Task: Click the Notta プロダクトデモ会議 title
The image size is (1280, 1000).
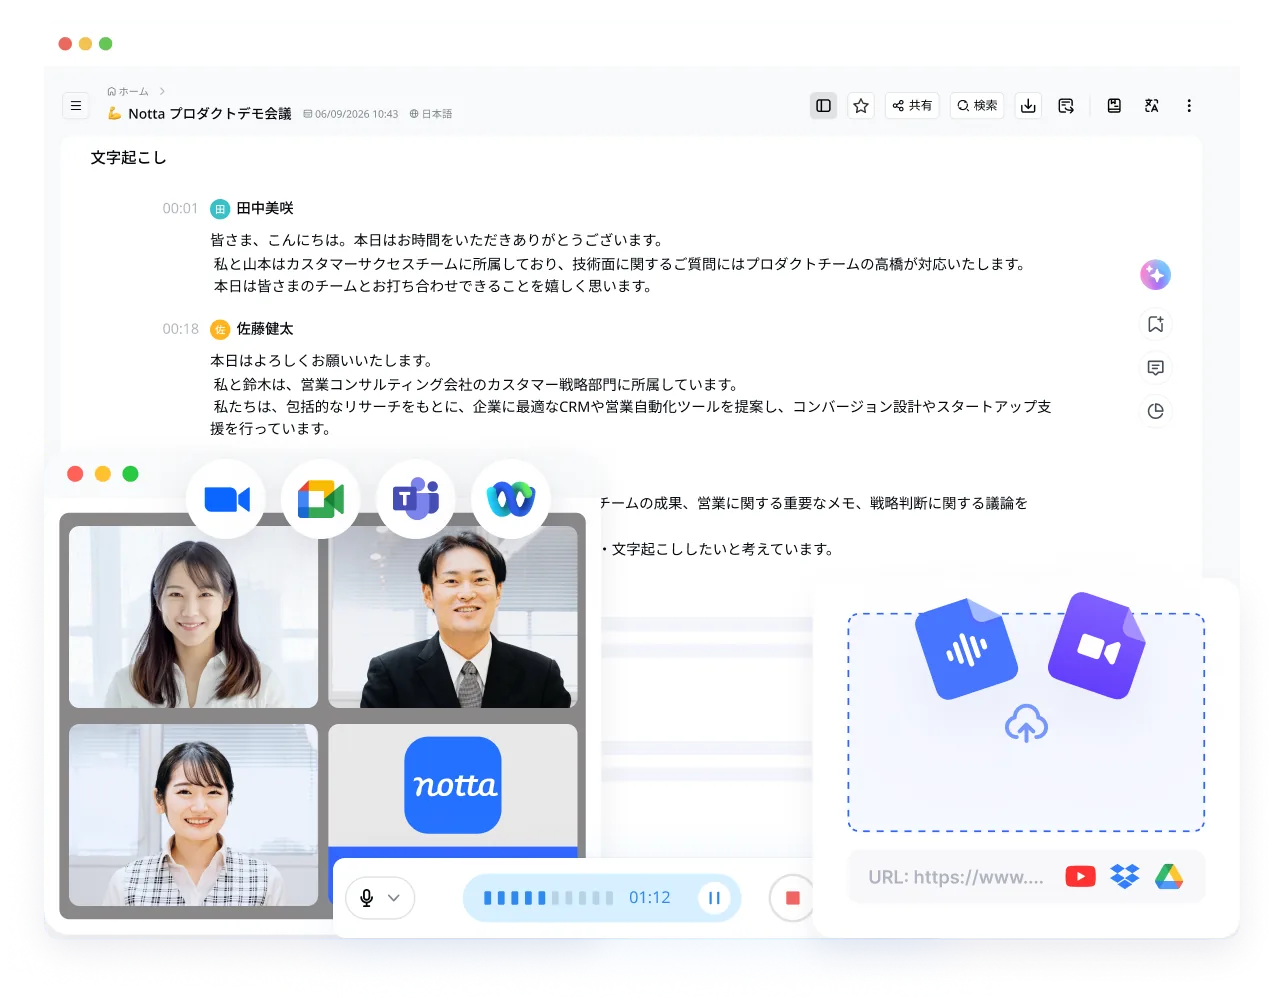Action: click(209, 113)
